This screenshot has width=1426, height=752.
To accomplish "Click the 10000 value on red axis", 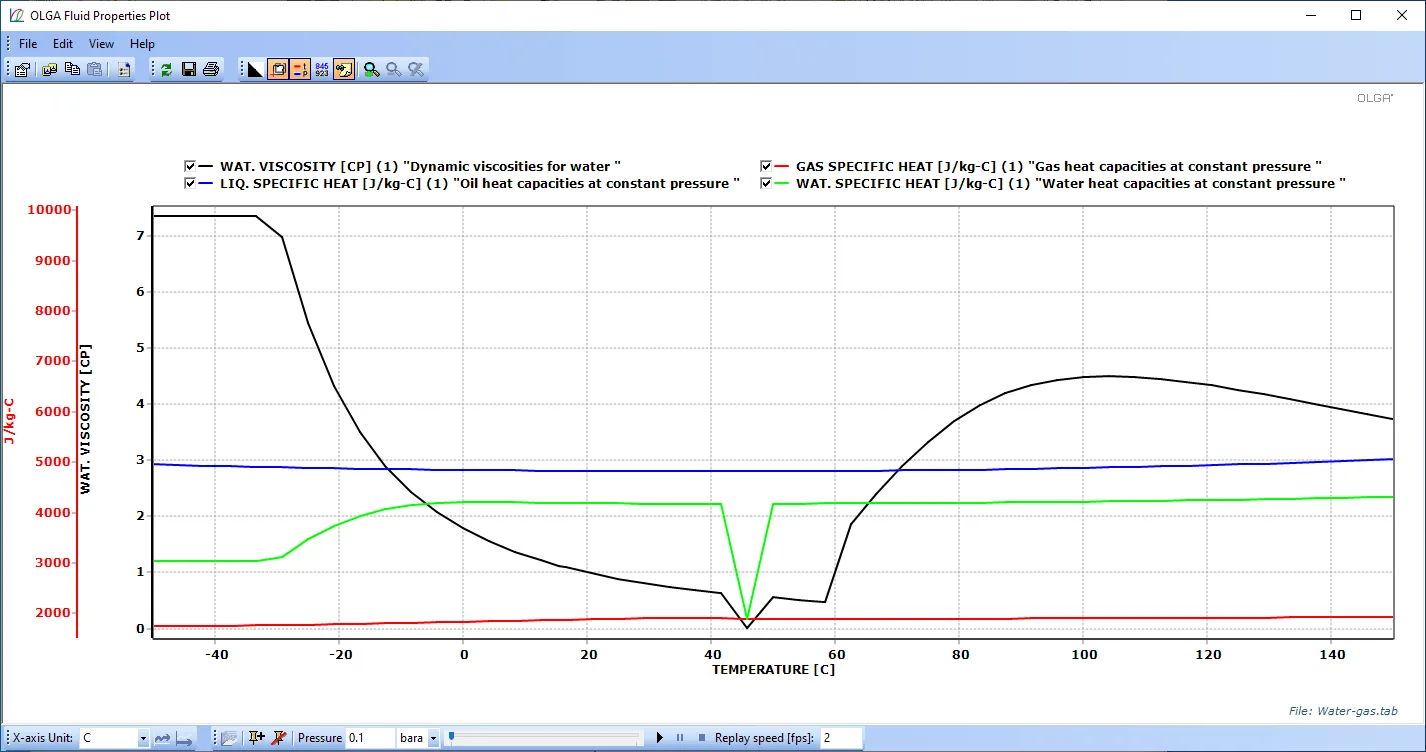I will (x=50, y=210).
